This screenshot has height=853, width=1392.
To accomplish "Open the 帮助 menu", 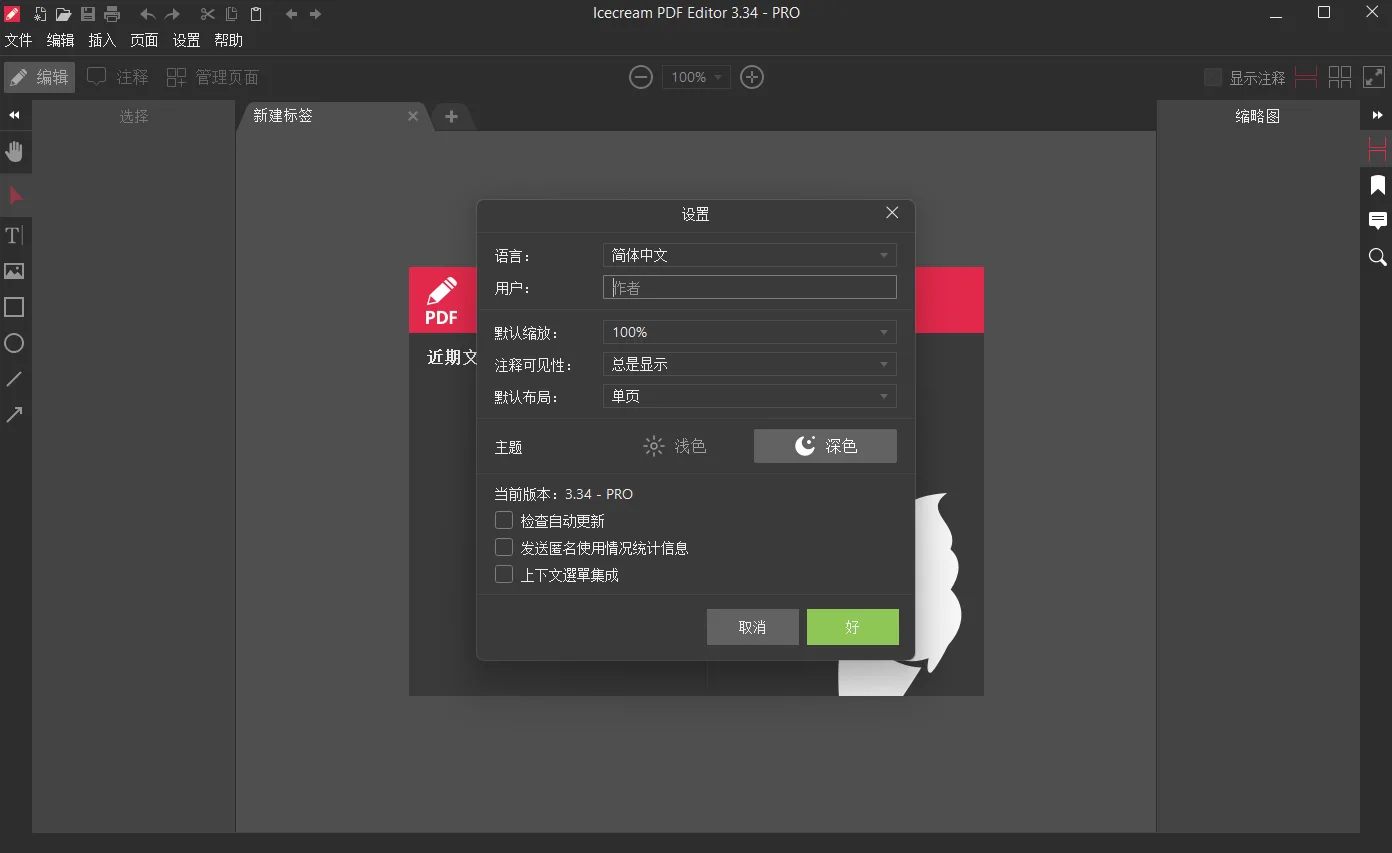I will (x=229, y=40).
